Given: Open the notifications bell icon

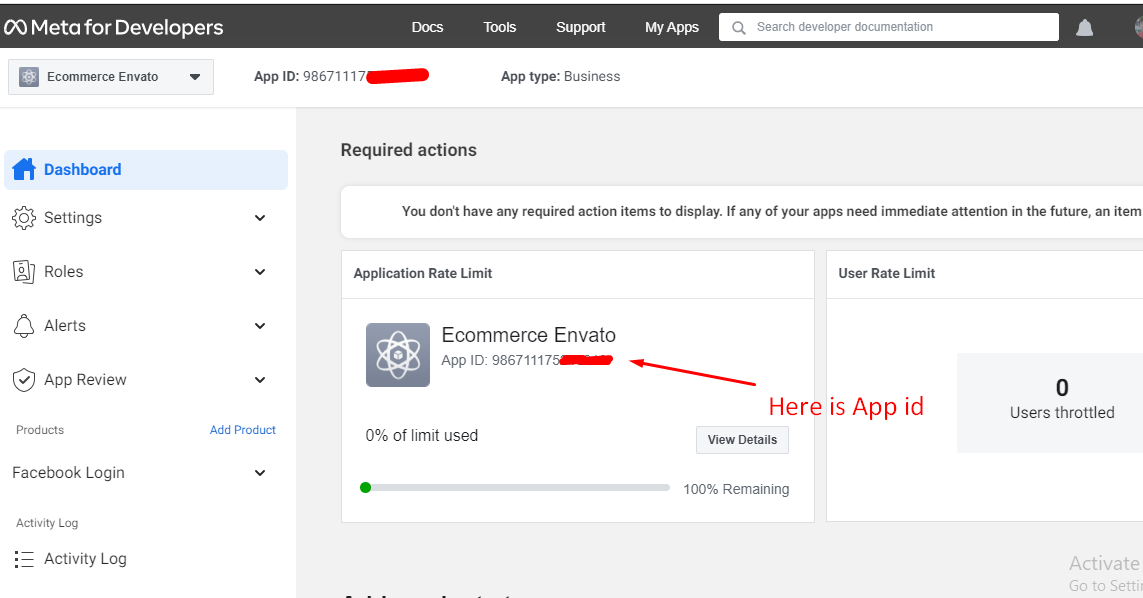Looking at the screenshot, I should pyautogui.click(x=1084, y=28).
